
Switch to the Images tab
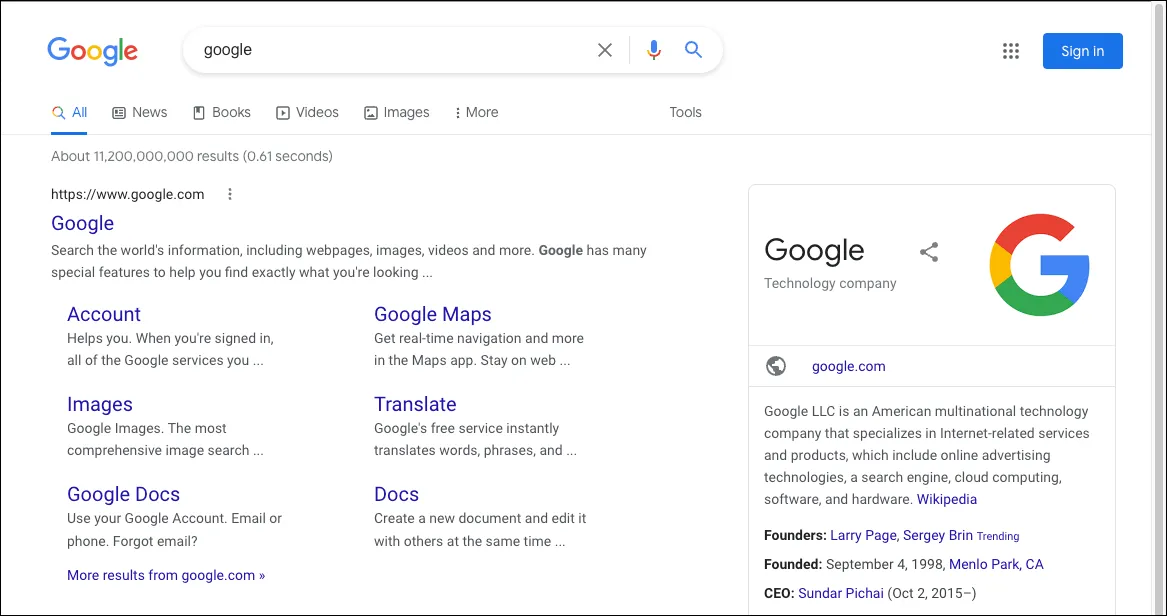[397, 112]
